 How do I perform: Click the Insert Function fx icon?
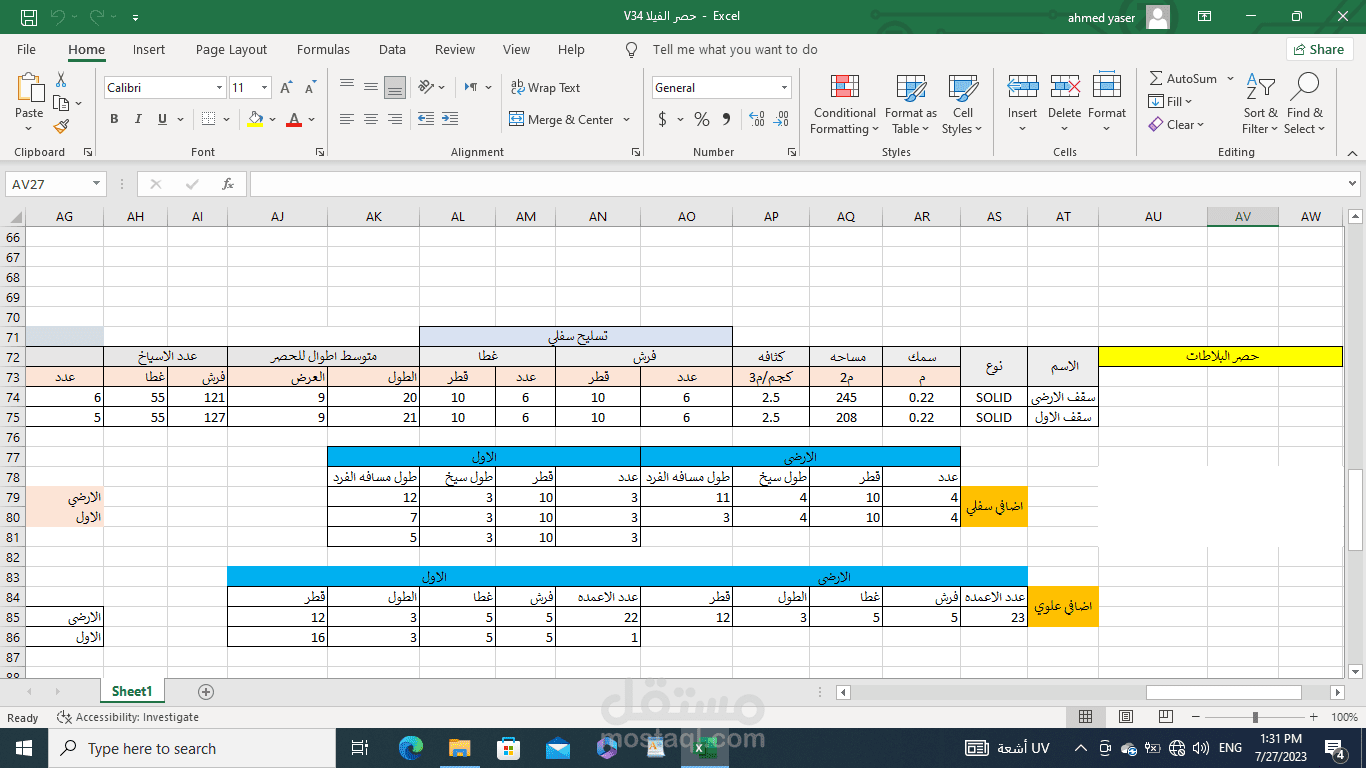pos(228,184)
